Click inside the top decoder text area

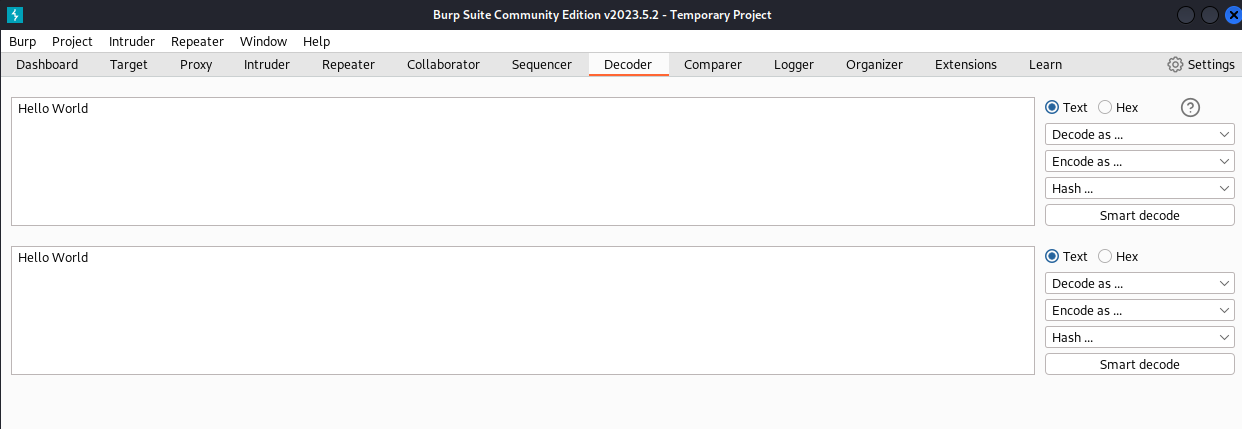click(523, 161)
